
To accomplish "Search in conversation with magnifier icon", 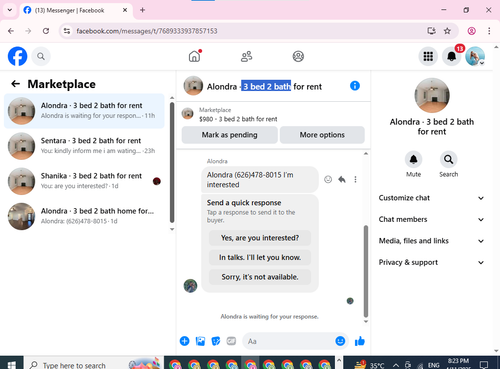I will click(x=448, y=160).
